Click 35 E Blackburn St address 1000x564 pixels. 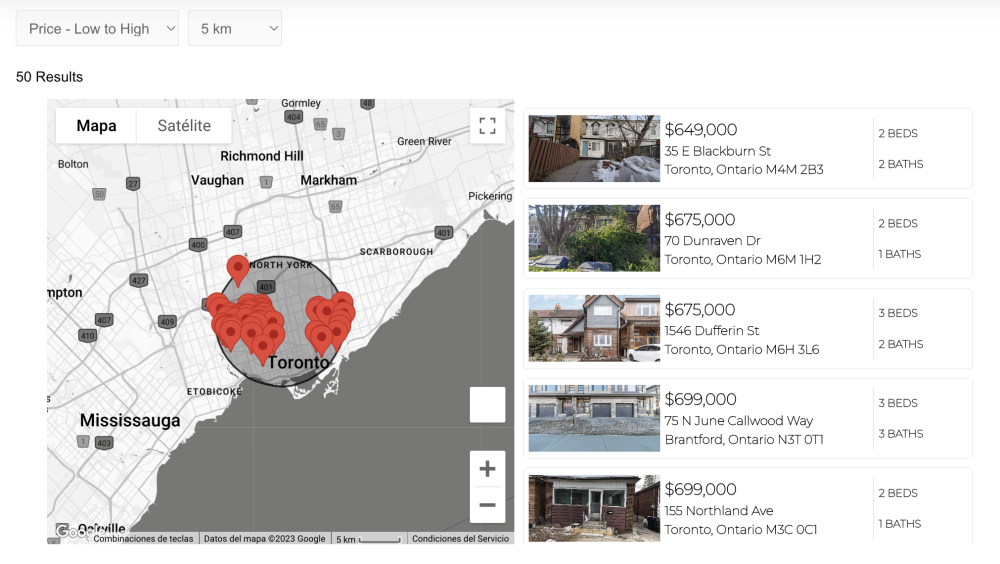click(x=717, y=151)
